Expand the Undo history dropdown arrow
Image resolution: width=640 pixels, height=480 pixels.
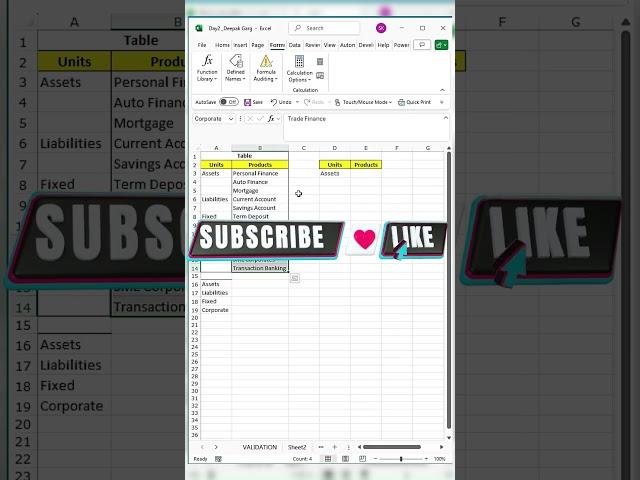point(297,102)
